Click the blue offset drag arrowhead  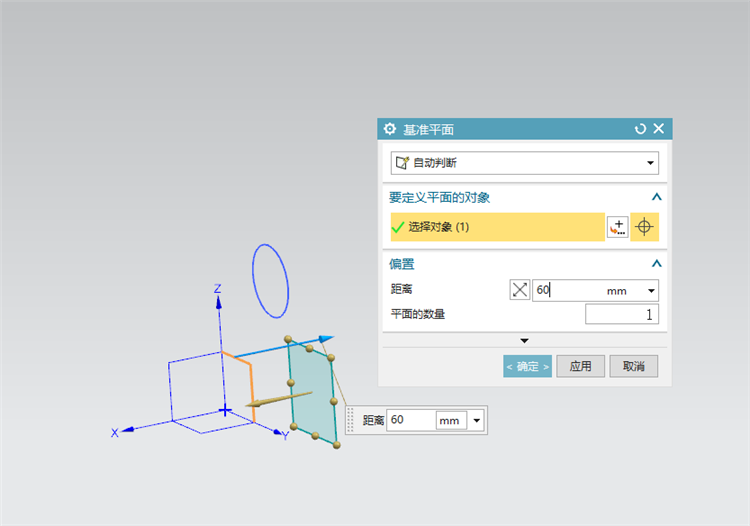(326, 339)
